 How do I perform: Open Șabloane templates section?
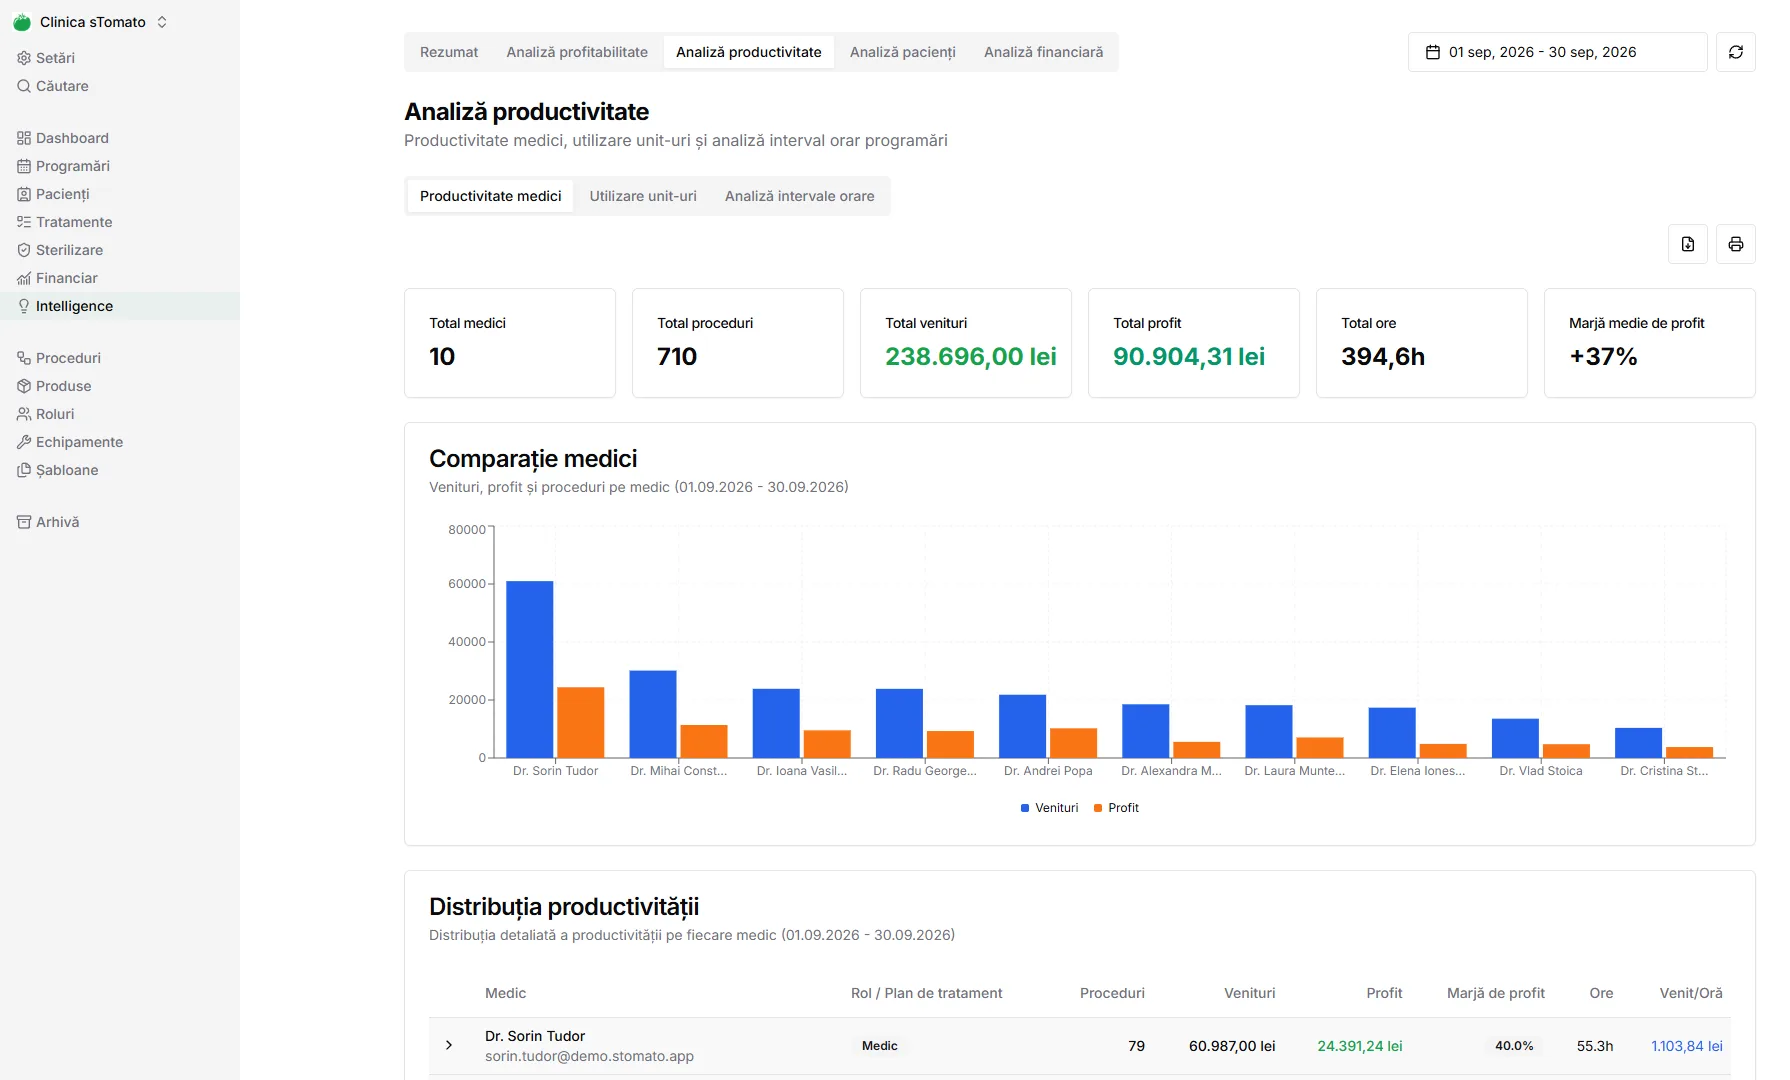[x=58, y=470]
